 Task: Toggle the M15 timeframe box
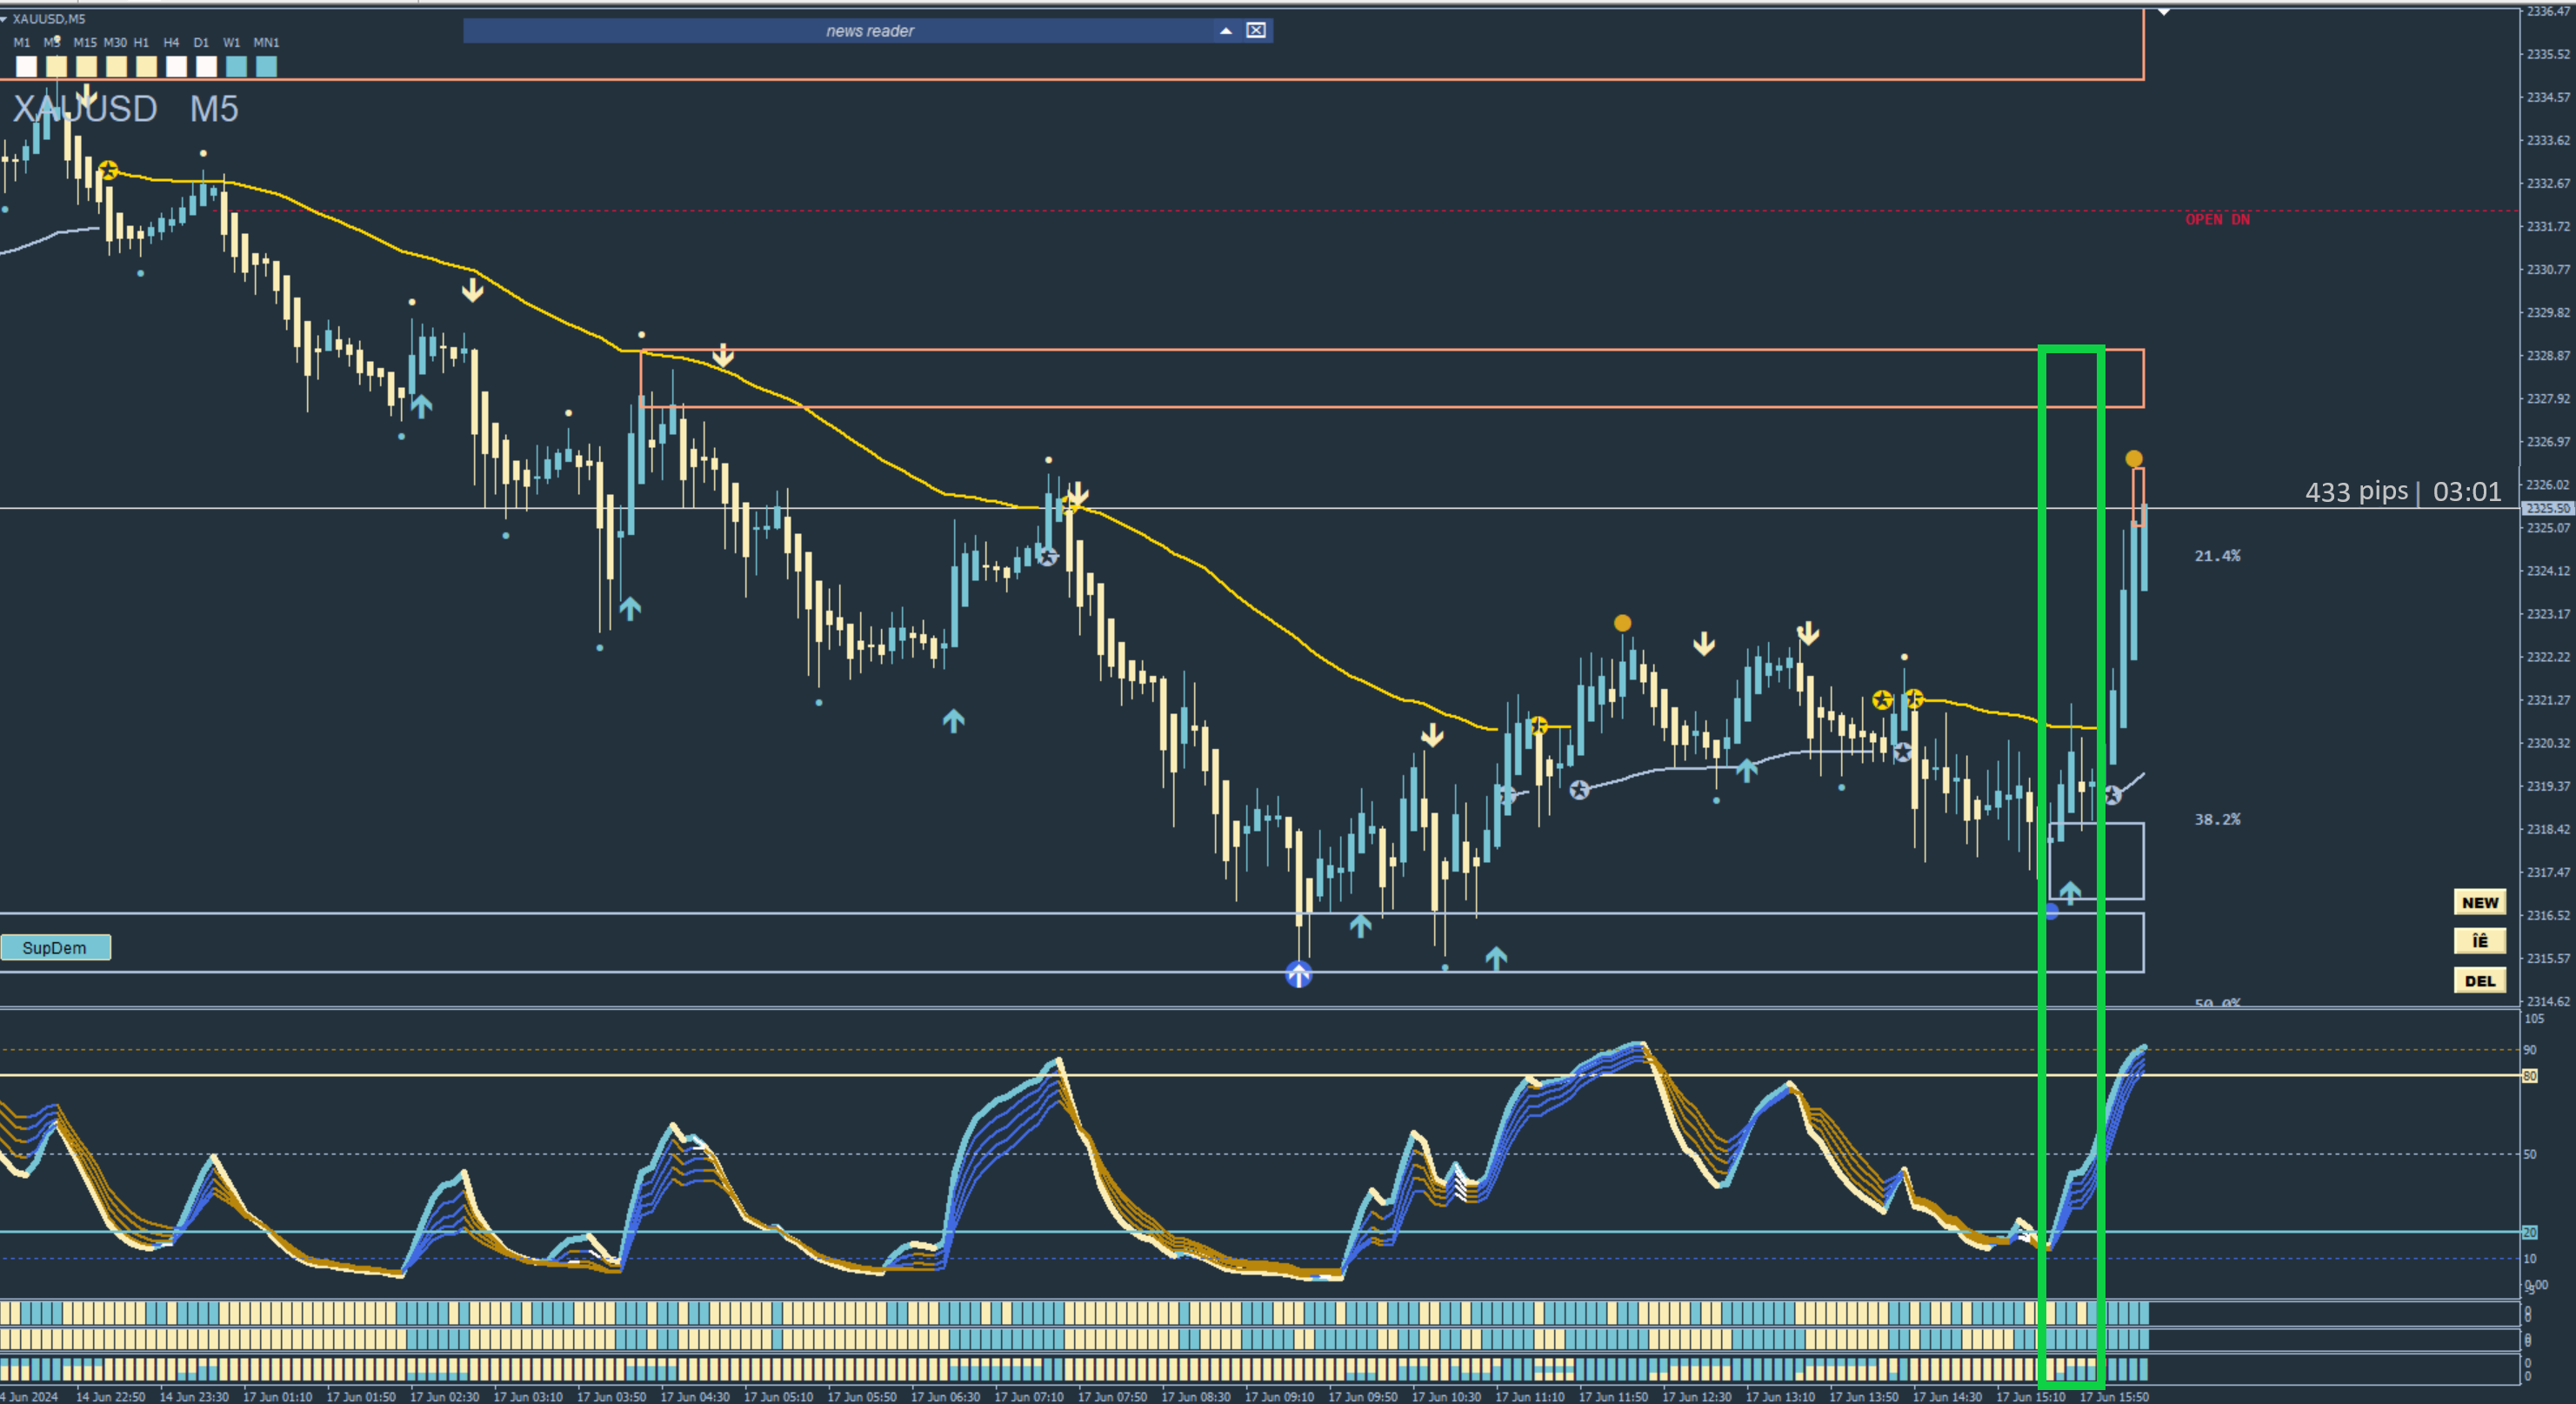coord(87,67)
